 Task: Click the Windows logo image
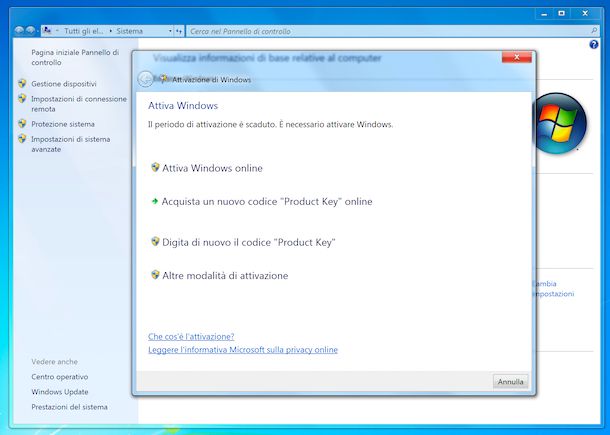tap(560, 124)
